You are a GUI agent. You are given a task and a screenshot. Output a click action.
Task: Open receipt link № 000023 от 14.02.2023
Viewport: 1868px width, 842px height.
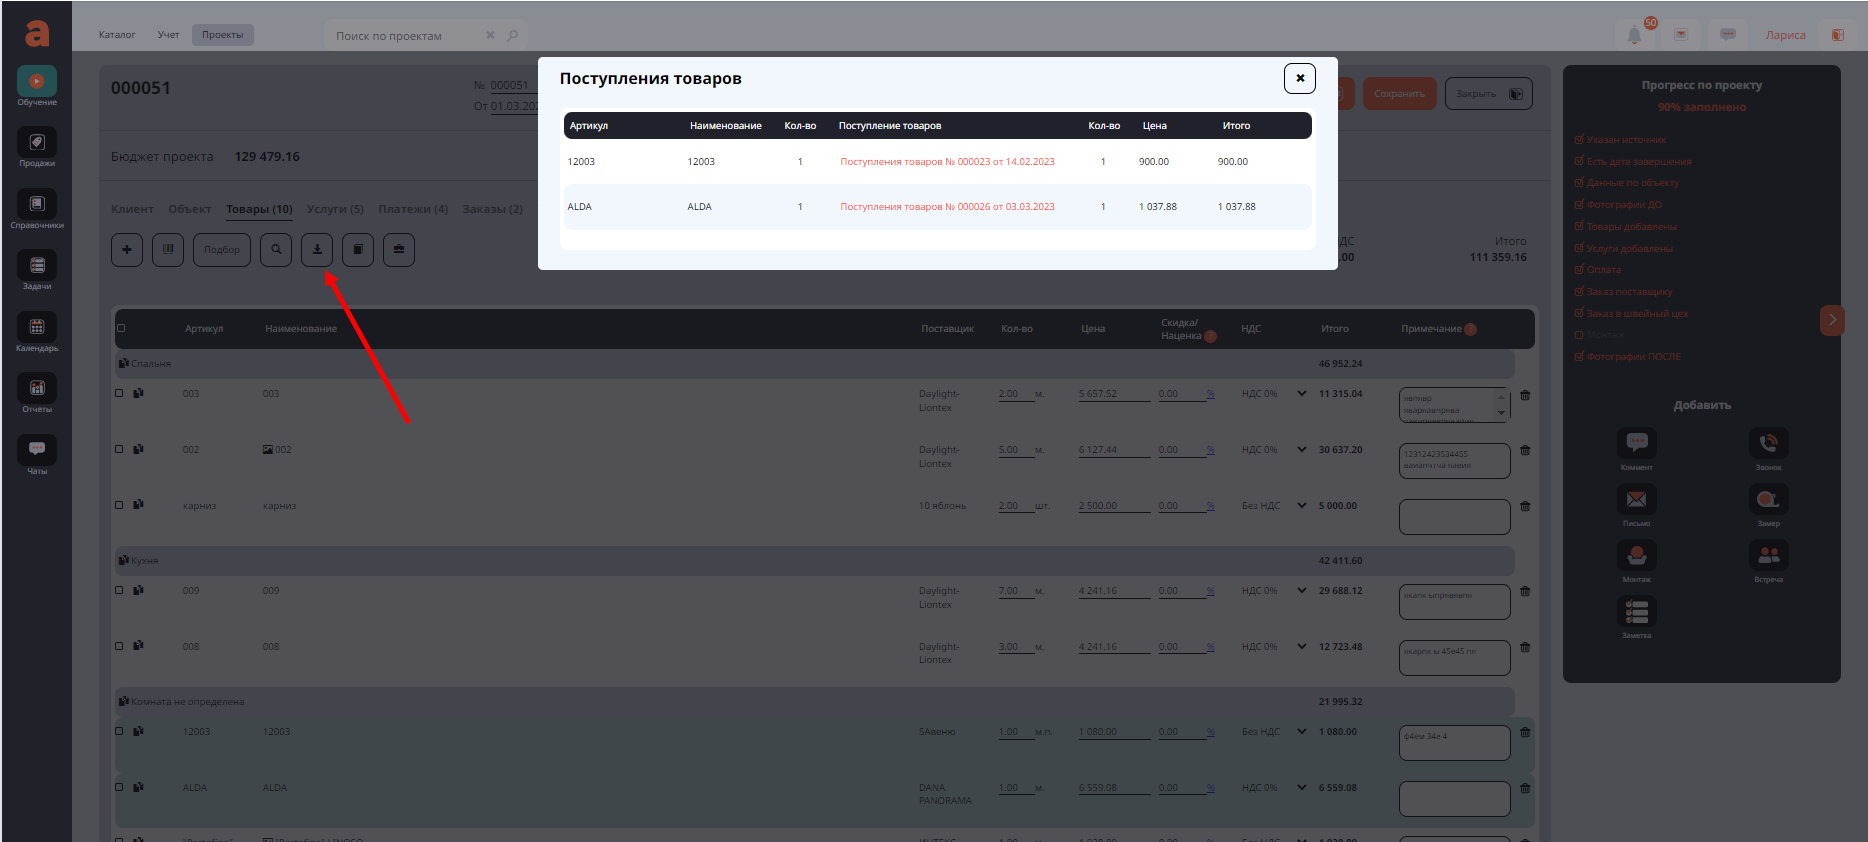pos(946,162)
